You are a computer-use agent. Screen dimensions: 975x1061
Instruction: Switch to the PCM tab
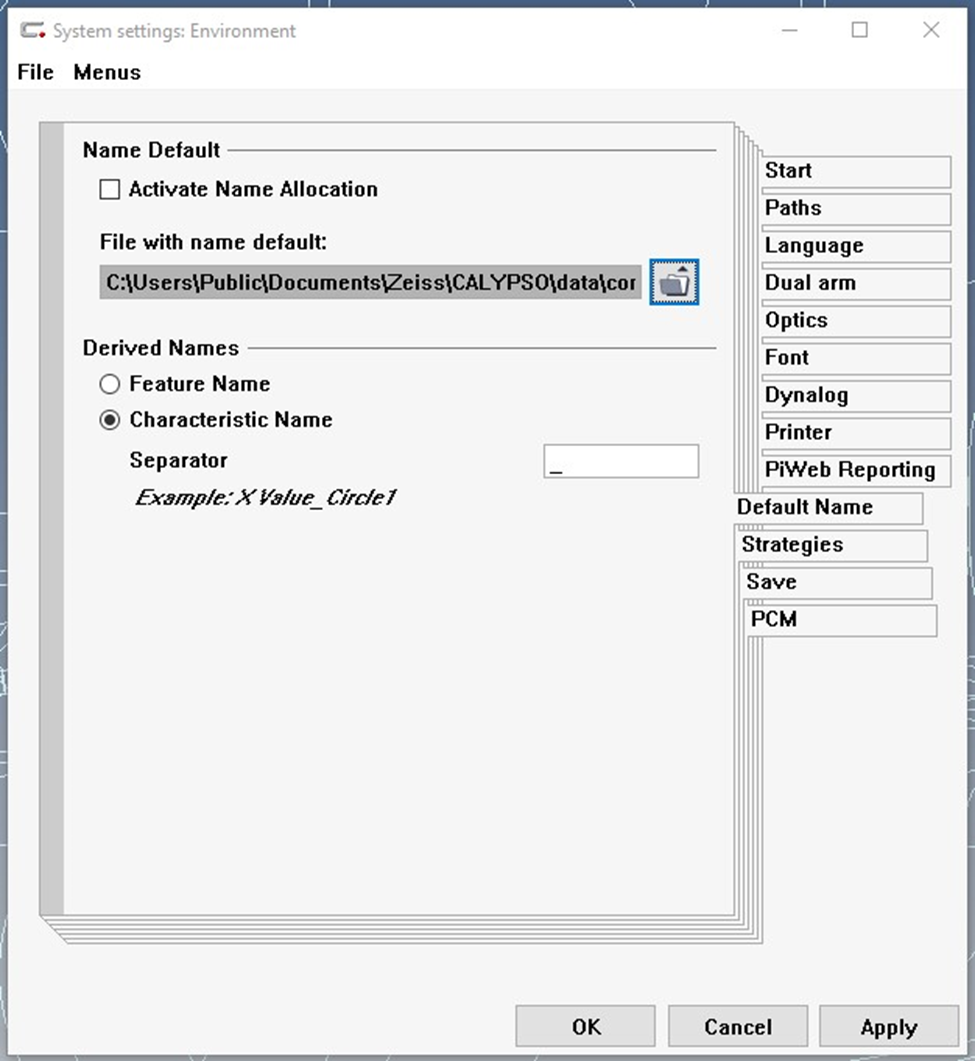[x=842, y=620]
